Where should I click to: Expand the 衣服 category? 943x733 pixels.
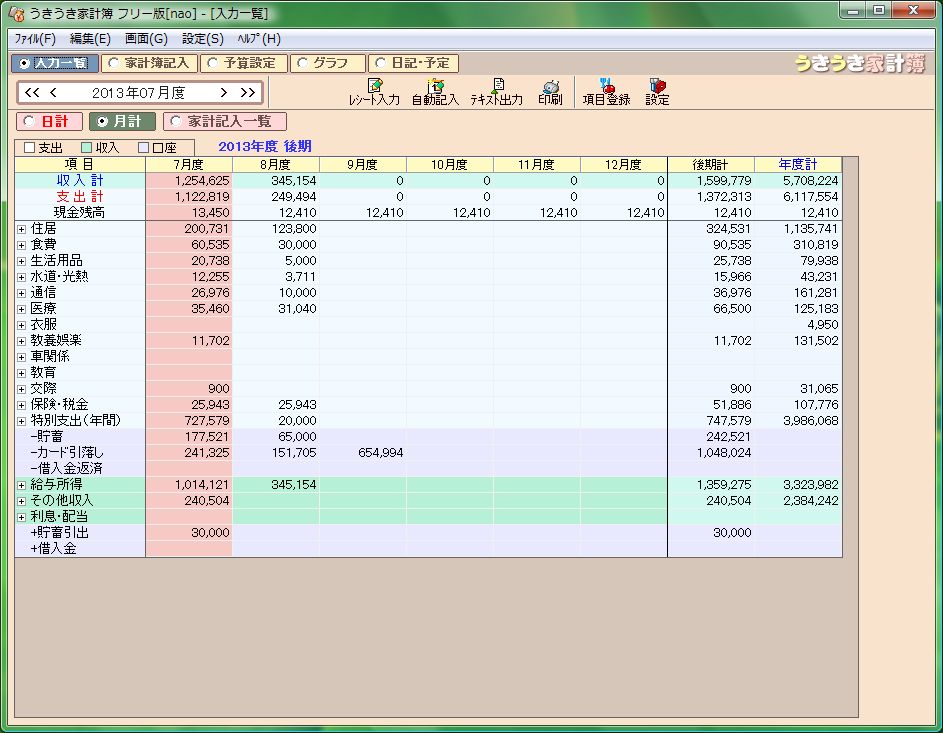tap(22, 325)
